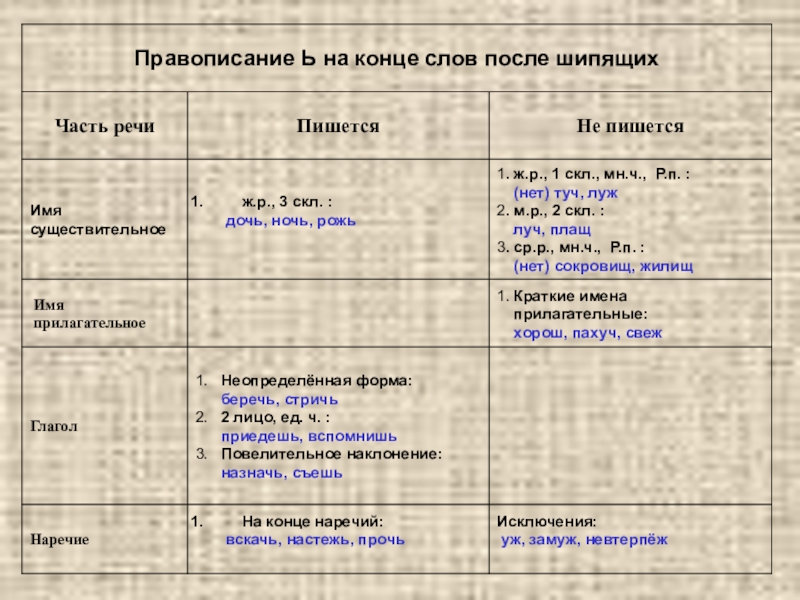Click the examples 'приедешь, вспомнишь'
This screenshot has width=800, height=600.
click(x=309, y=436)
